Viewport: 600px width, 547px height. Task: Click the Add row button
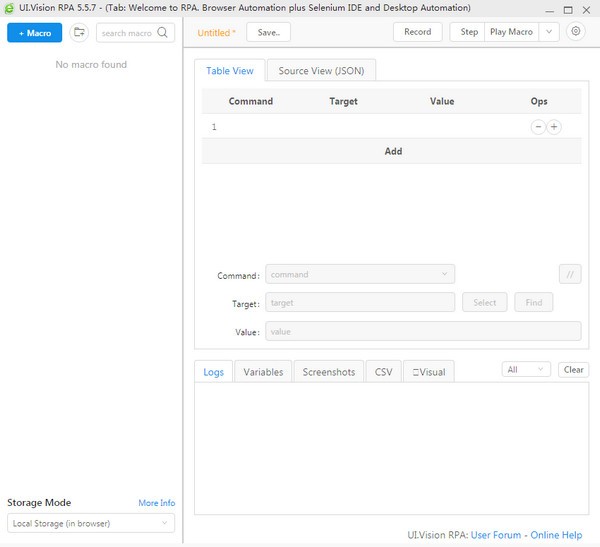coord(391,151)
